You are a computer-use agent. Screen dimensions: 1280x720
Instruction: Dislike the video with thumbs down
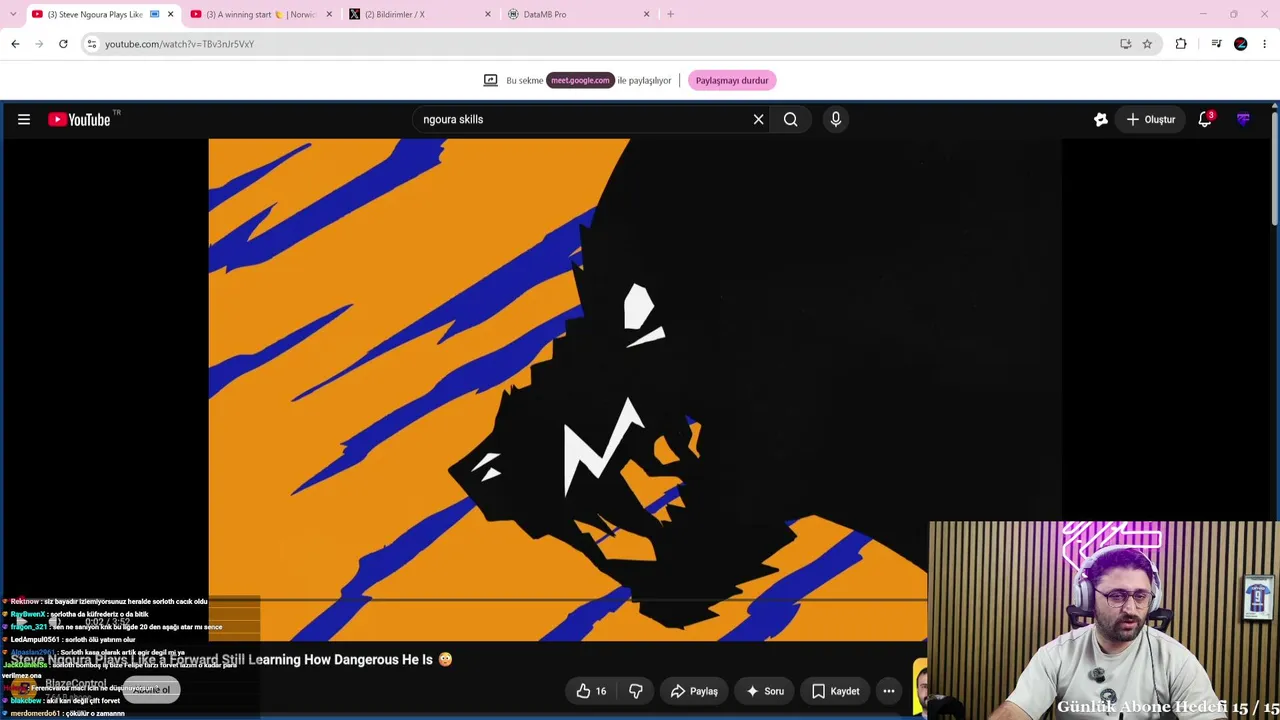[x=636, y=691]
